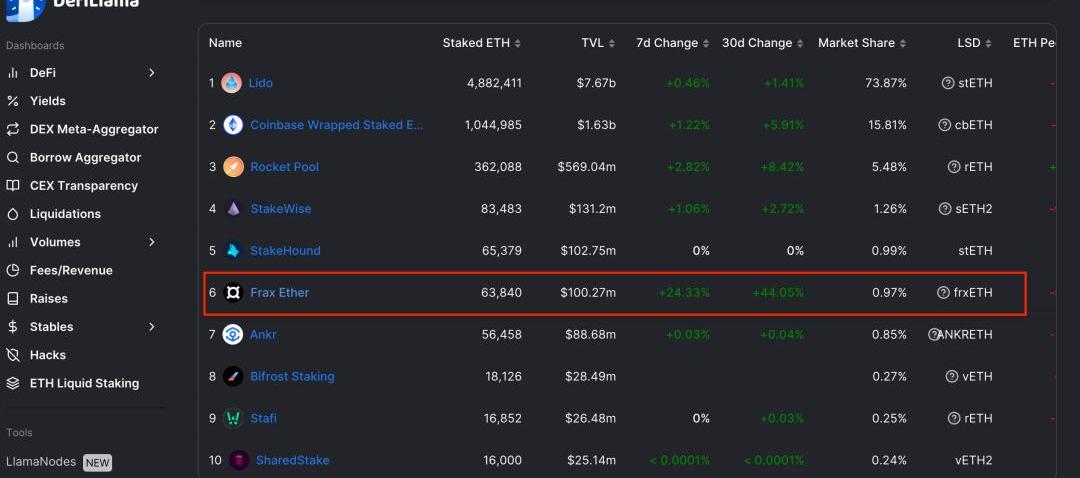This screenshot has width=1080, height=478.
Task: Open the Rocket Pool link
Action: pyautogui.click(x=284, y=167)
